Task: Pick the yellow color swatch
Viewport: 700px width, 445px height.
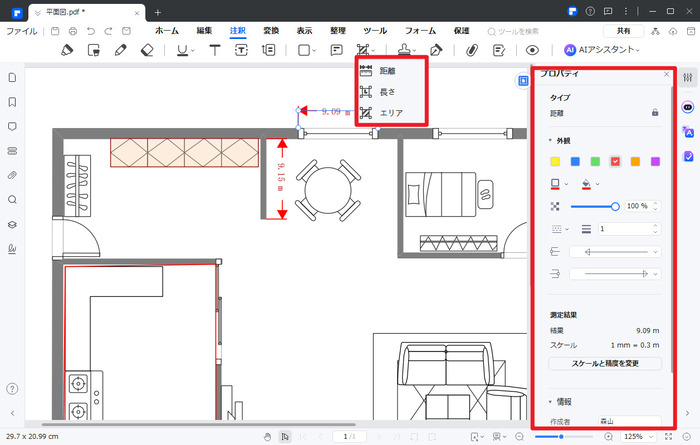Action: click(555, 161)
